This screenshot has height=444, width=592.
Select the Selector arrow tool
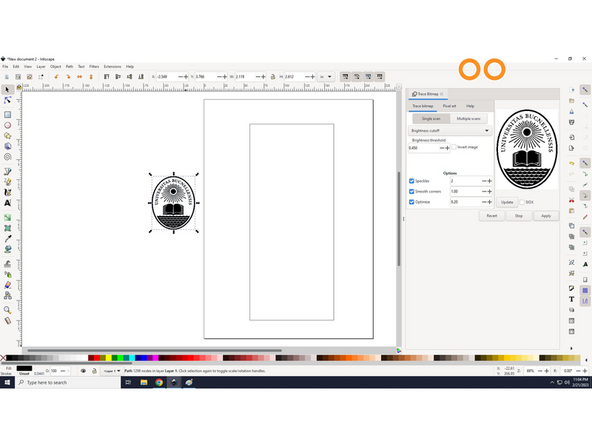7,89
